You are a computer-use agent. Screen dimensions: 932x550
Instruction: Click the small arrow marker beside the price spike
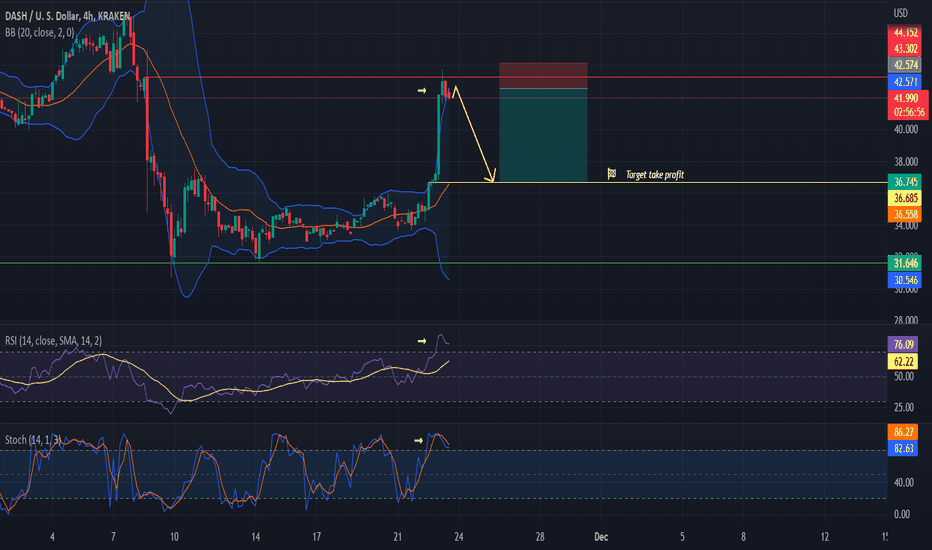tap(421, 90)
